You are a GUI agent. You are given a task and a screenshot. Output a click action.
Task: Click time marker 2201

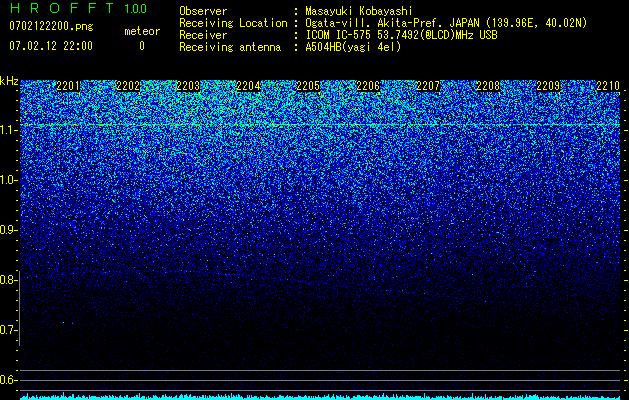68,86
